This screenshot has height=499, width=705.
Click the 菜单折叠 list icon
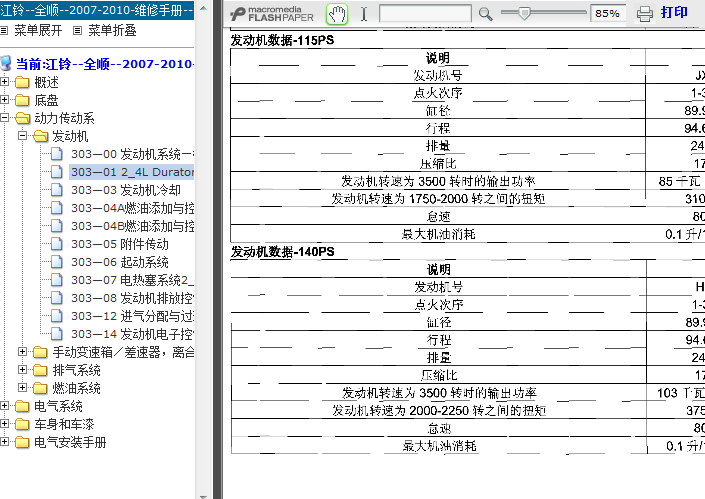click(77, 31)
